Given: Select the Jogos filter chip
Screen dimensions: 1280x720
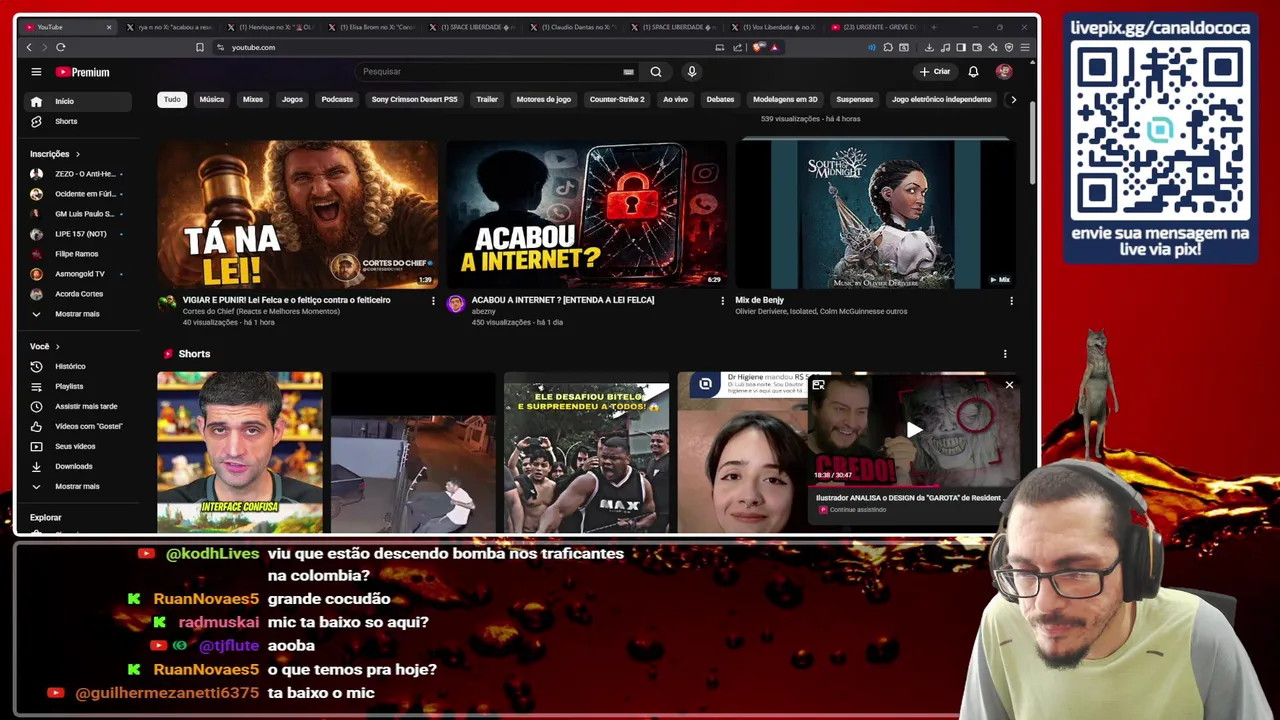Looking at the screenshot, I should click(292, 99).
